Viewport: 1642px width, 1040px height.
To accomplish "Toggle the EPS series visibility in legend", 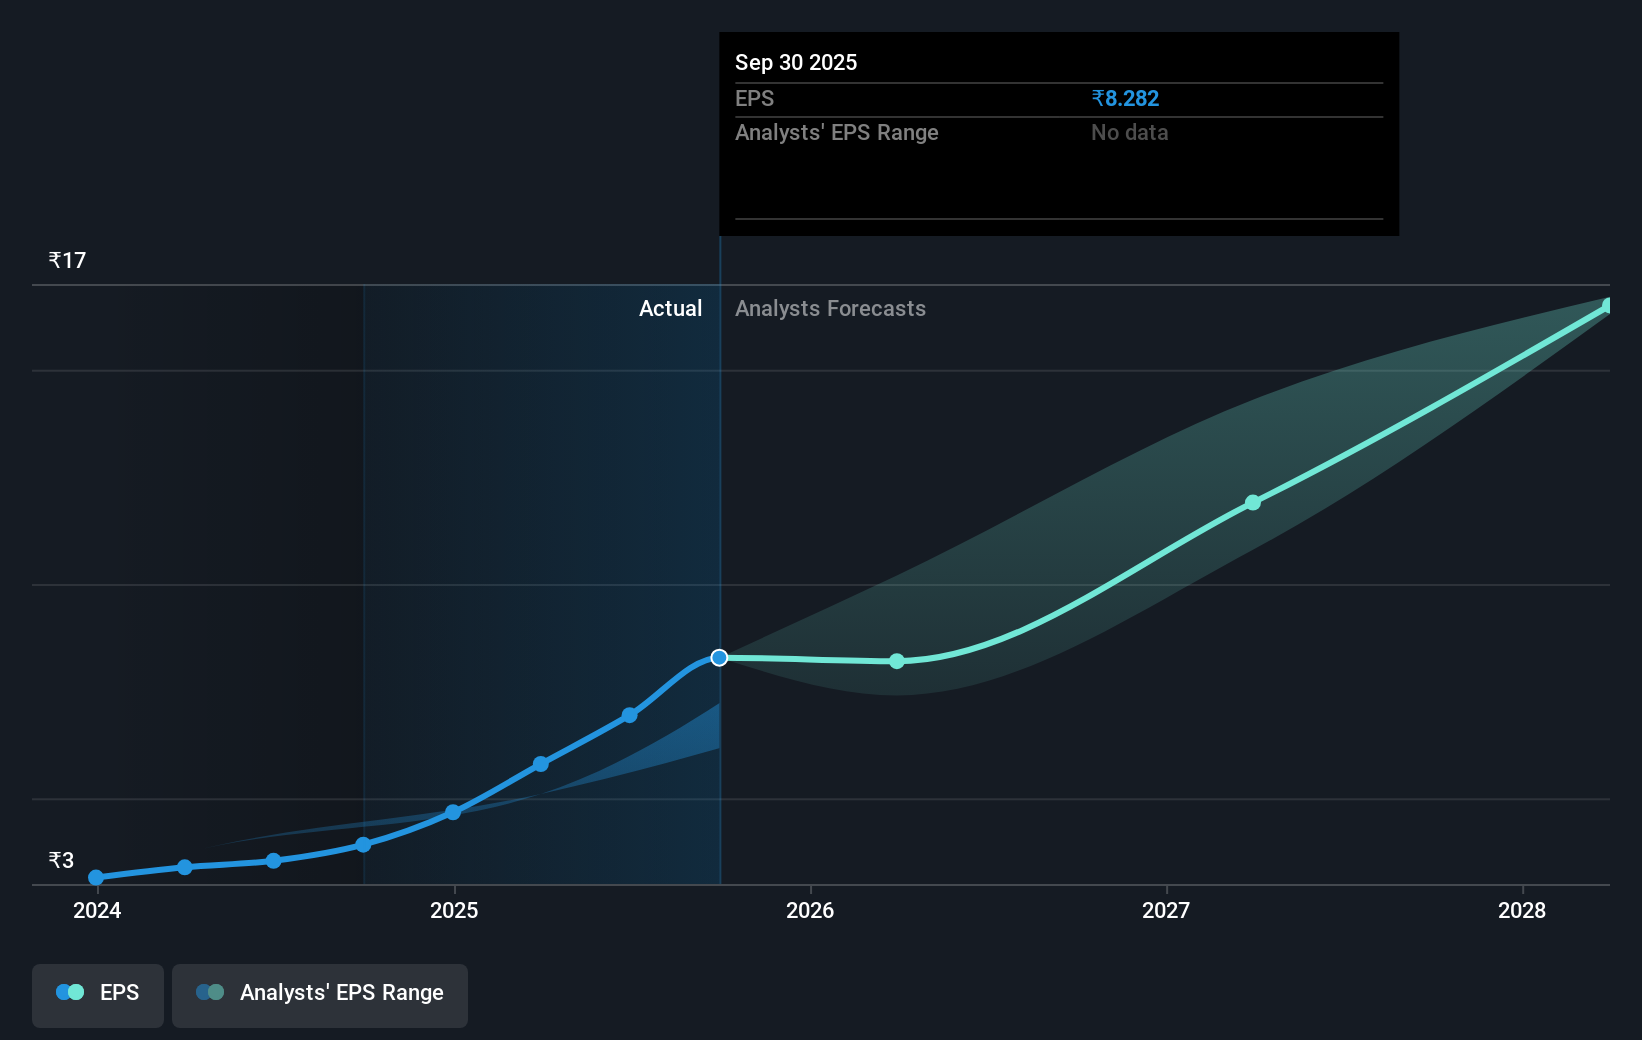I will pos(97,995).
